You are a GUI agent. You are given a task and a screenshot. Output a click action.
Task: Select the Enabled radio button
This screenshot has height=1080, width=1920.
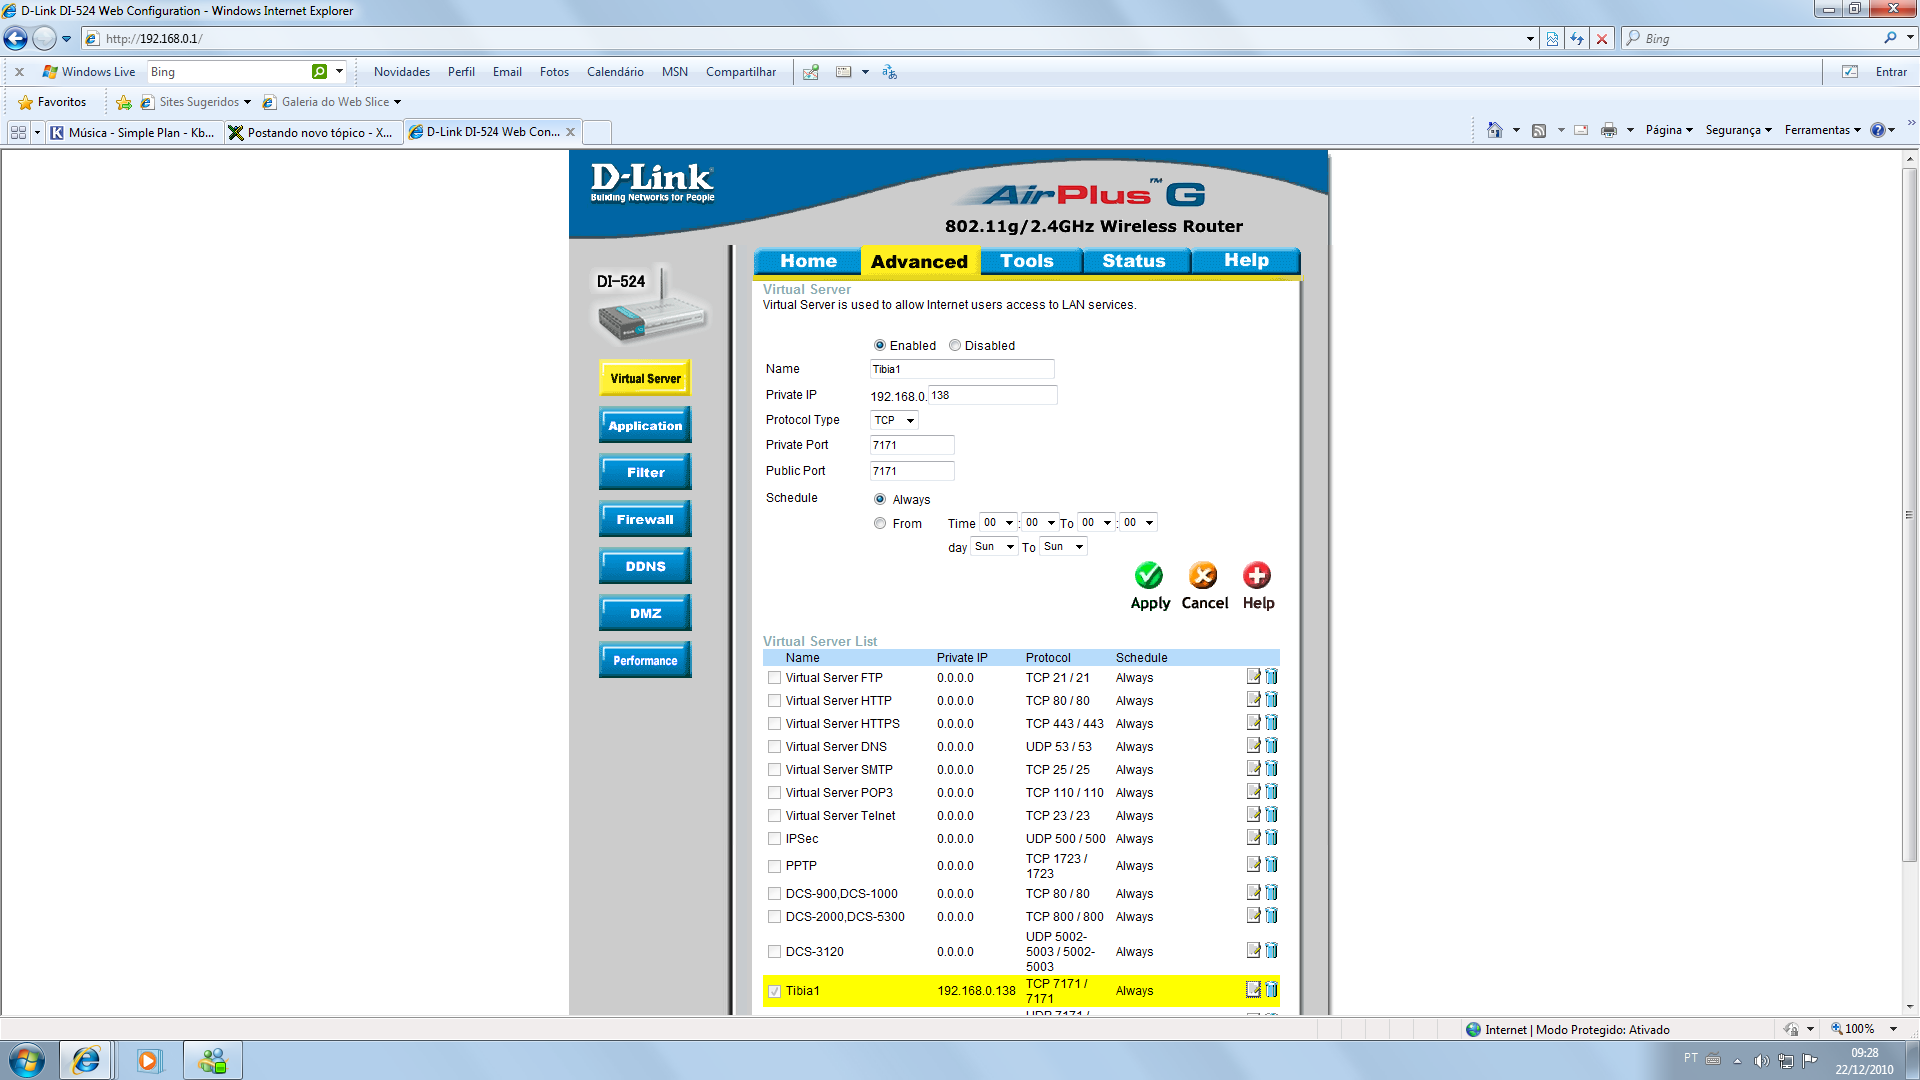pos(880,345)
